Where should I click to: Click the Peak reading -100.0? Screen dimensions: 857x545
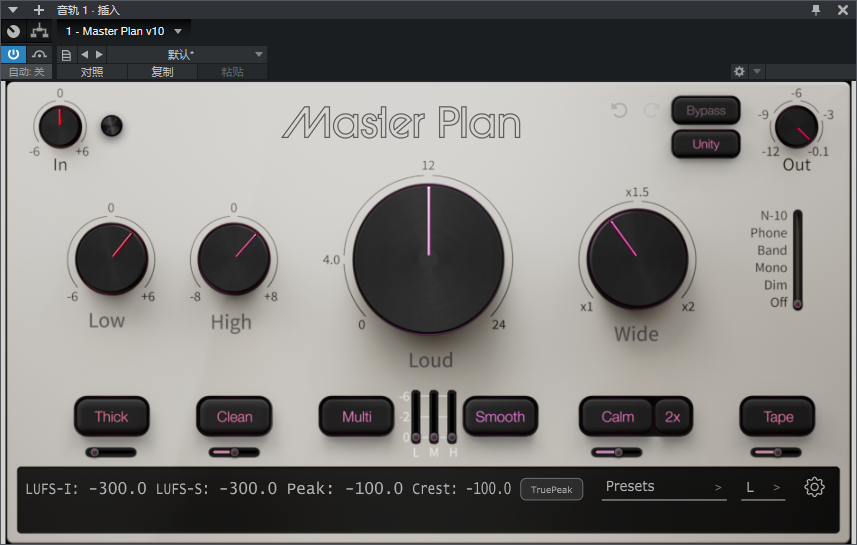(x=374, y=488)
